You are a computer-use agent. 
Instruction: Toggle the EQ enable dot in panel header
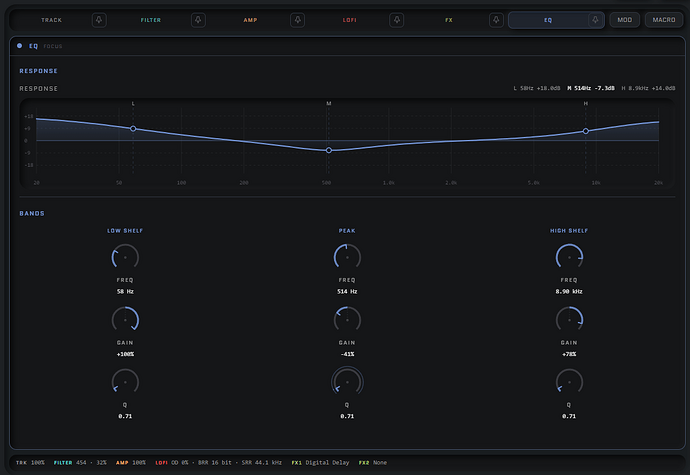(19, 46)
